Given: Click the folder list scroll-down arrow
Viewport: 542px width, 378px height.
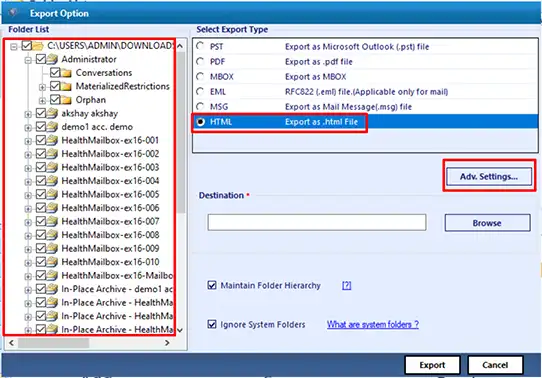Looking at the screenshot, I should tap(180, 330).
